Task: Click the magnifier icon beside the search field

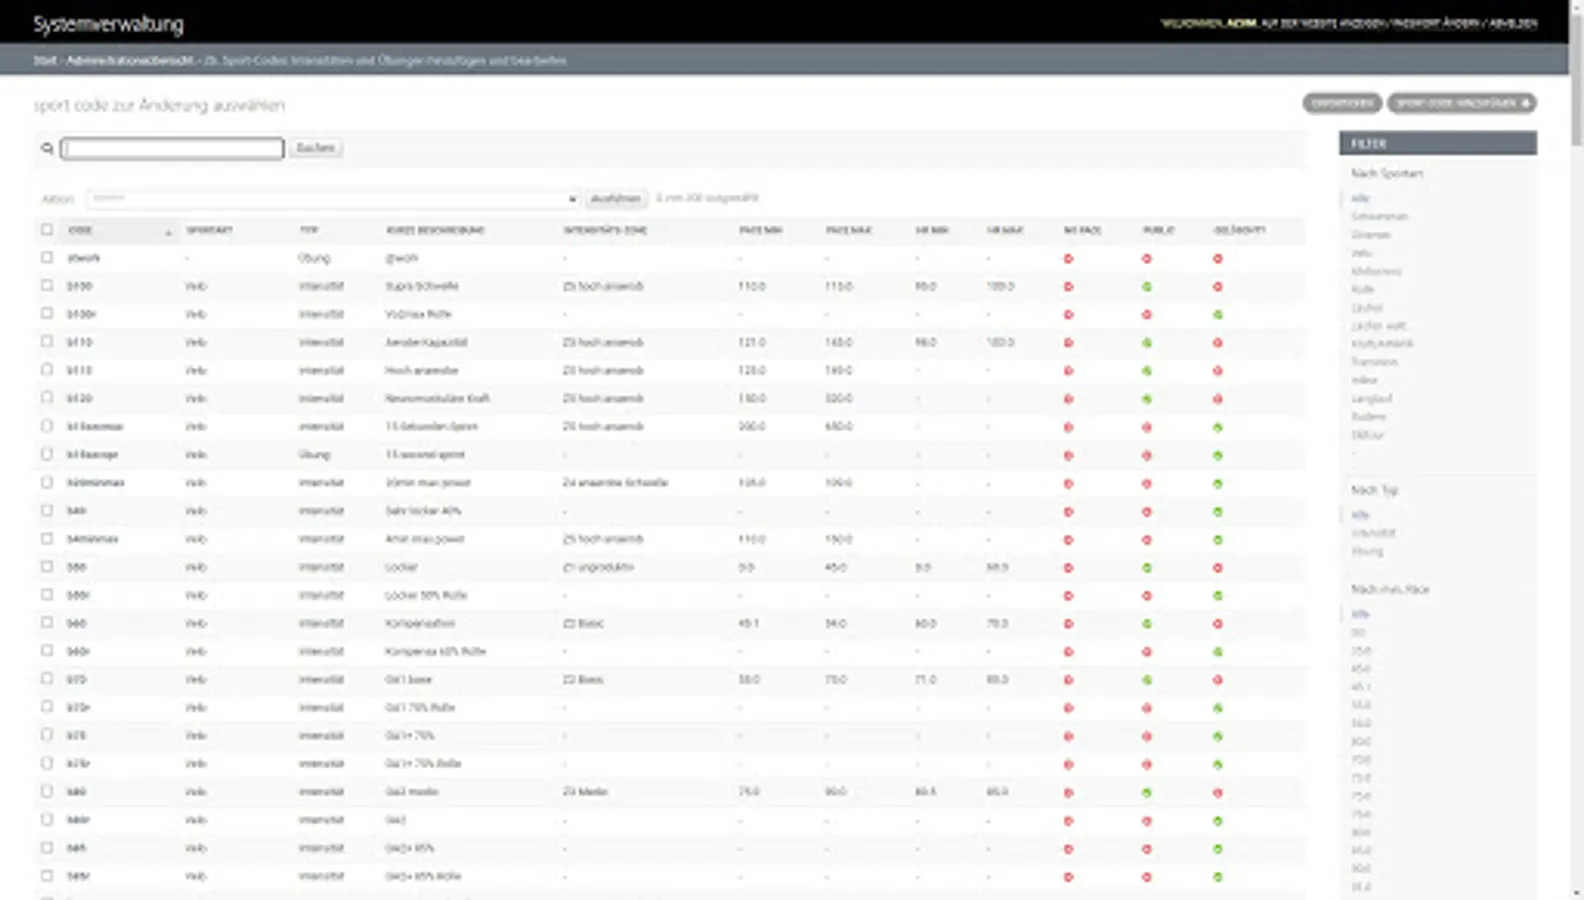Action: click(x=47, y=149)
